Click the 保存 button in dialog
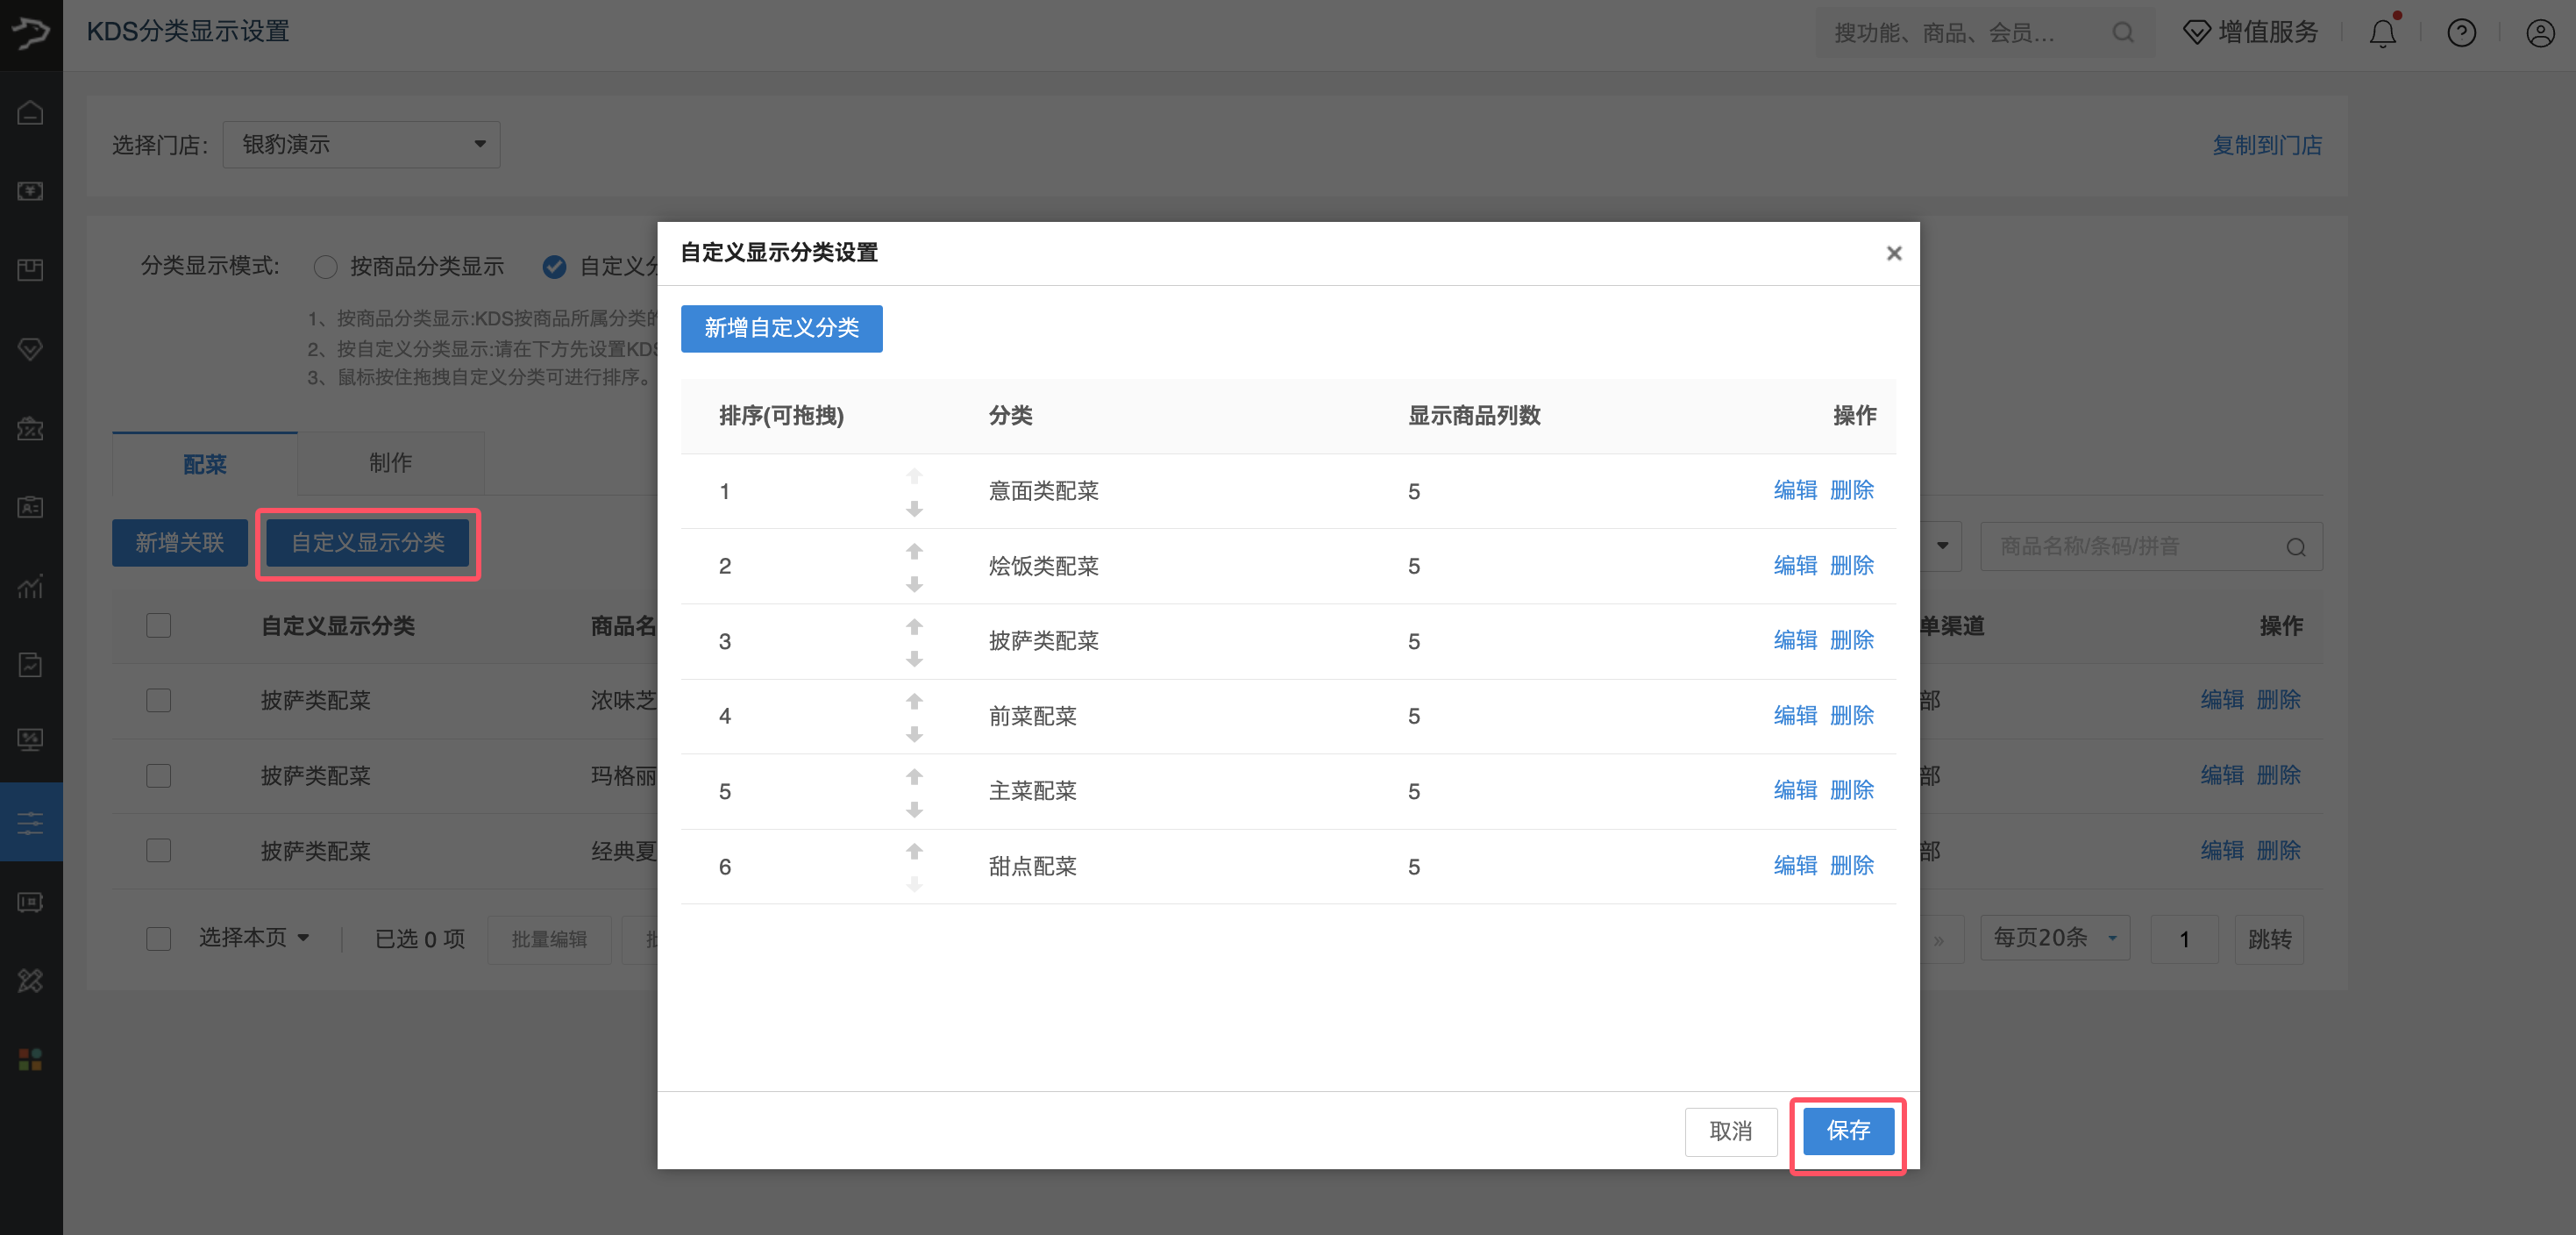The width and height of the screenshot is (2576, 1235). point(1847,1131)
